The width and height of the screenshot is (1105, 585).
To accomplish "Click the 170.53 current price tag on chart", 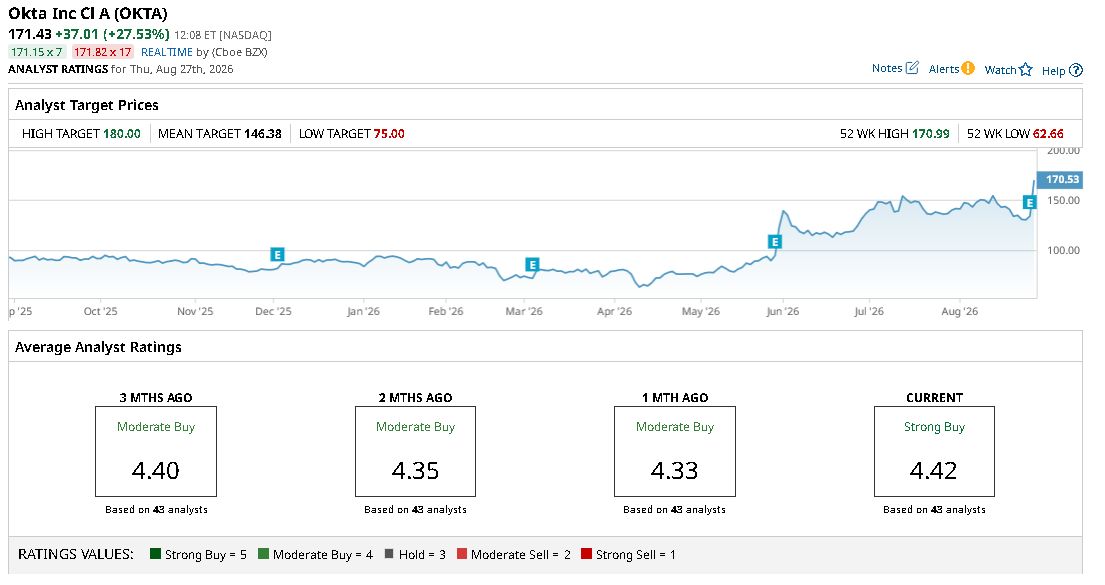I will (x=1060, y=180).
